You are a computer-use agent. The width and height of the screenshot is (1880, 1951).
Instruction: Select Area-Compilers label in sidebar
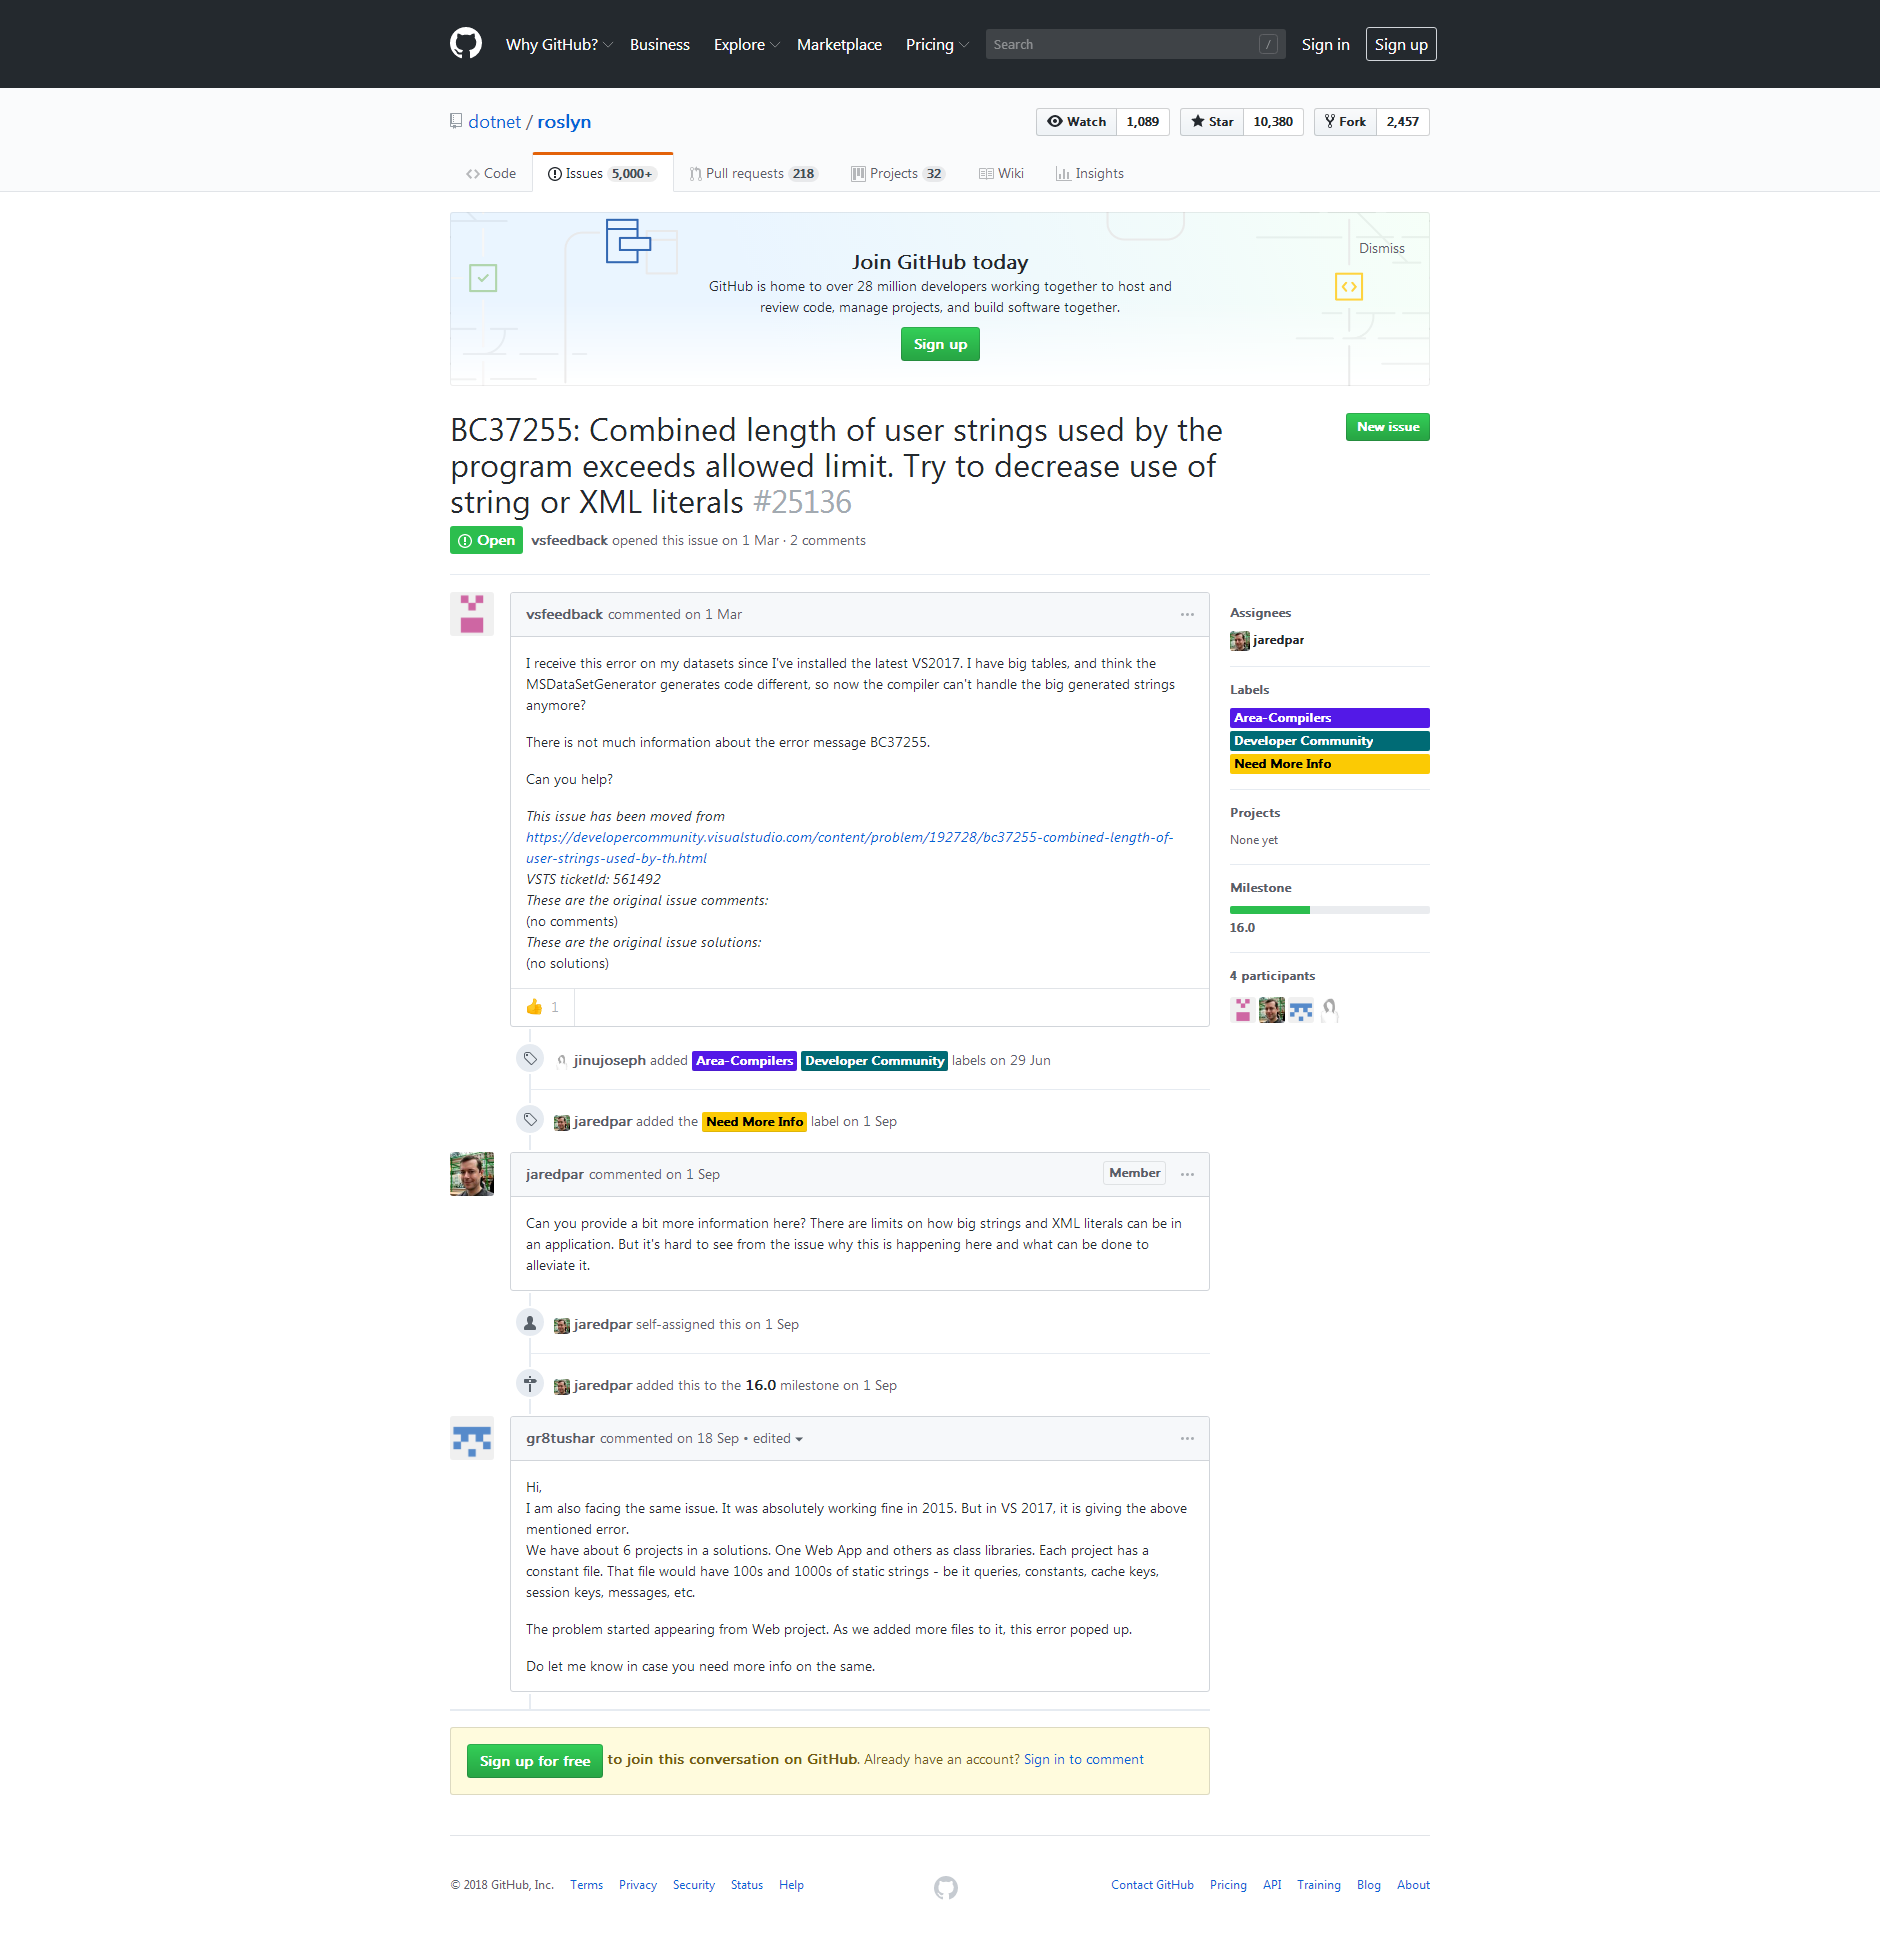point(1330,718)
